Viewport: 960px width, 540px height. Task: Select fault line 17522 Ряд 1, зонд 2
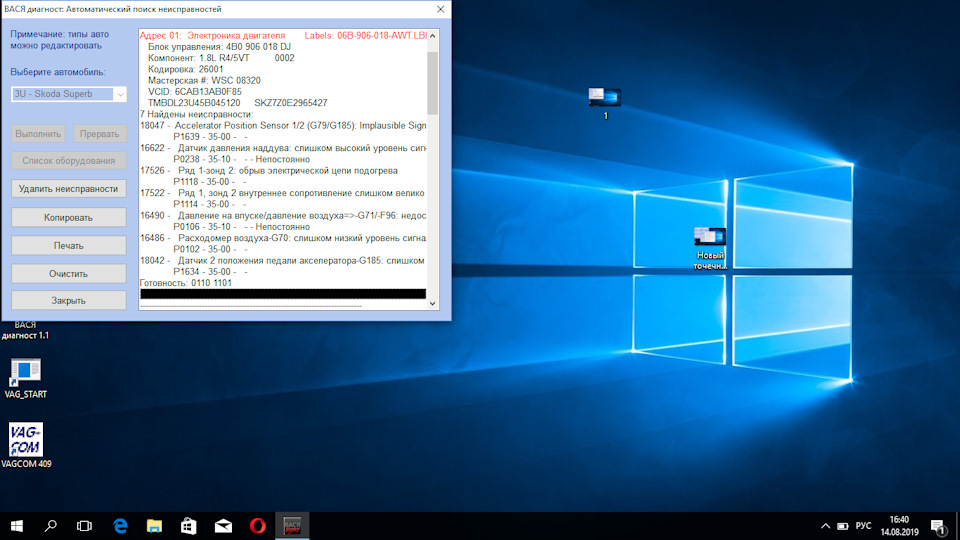pyautogui.click(x=282, y=193)
